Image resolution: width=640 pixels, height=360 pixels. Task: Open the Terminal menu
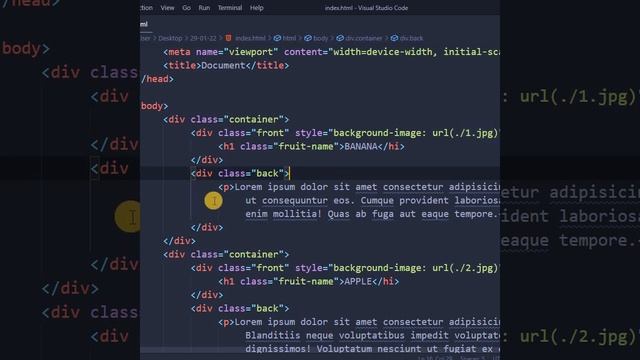(x=230, y=8)
